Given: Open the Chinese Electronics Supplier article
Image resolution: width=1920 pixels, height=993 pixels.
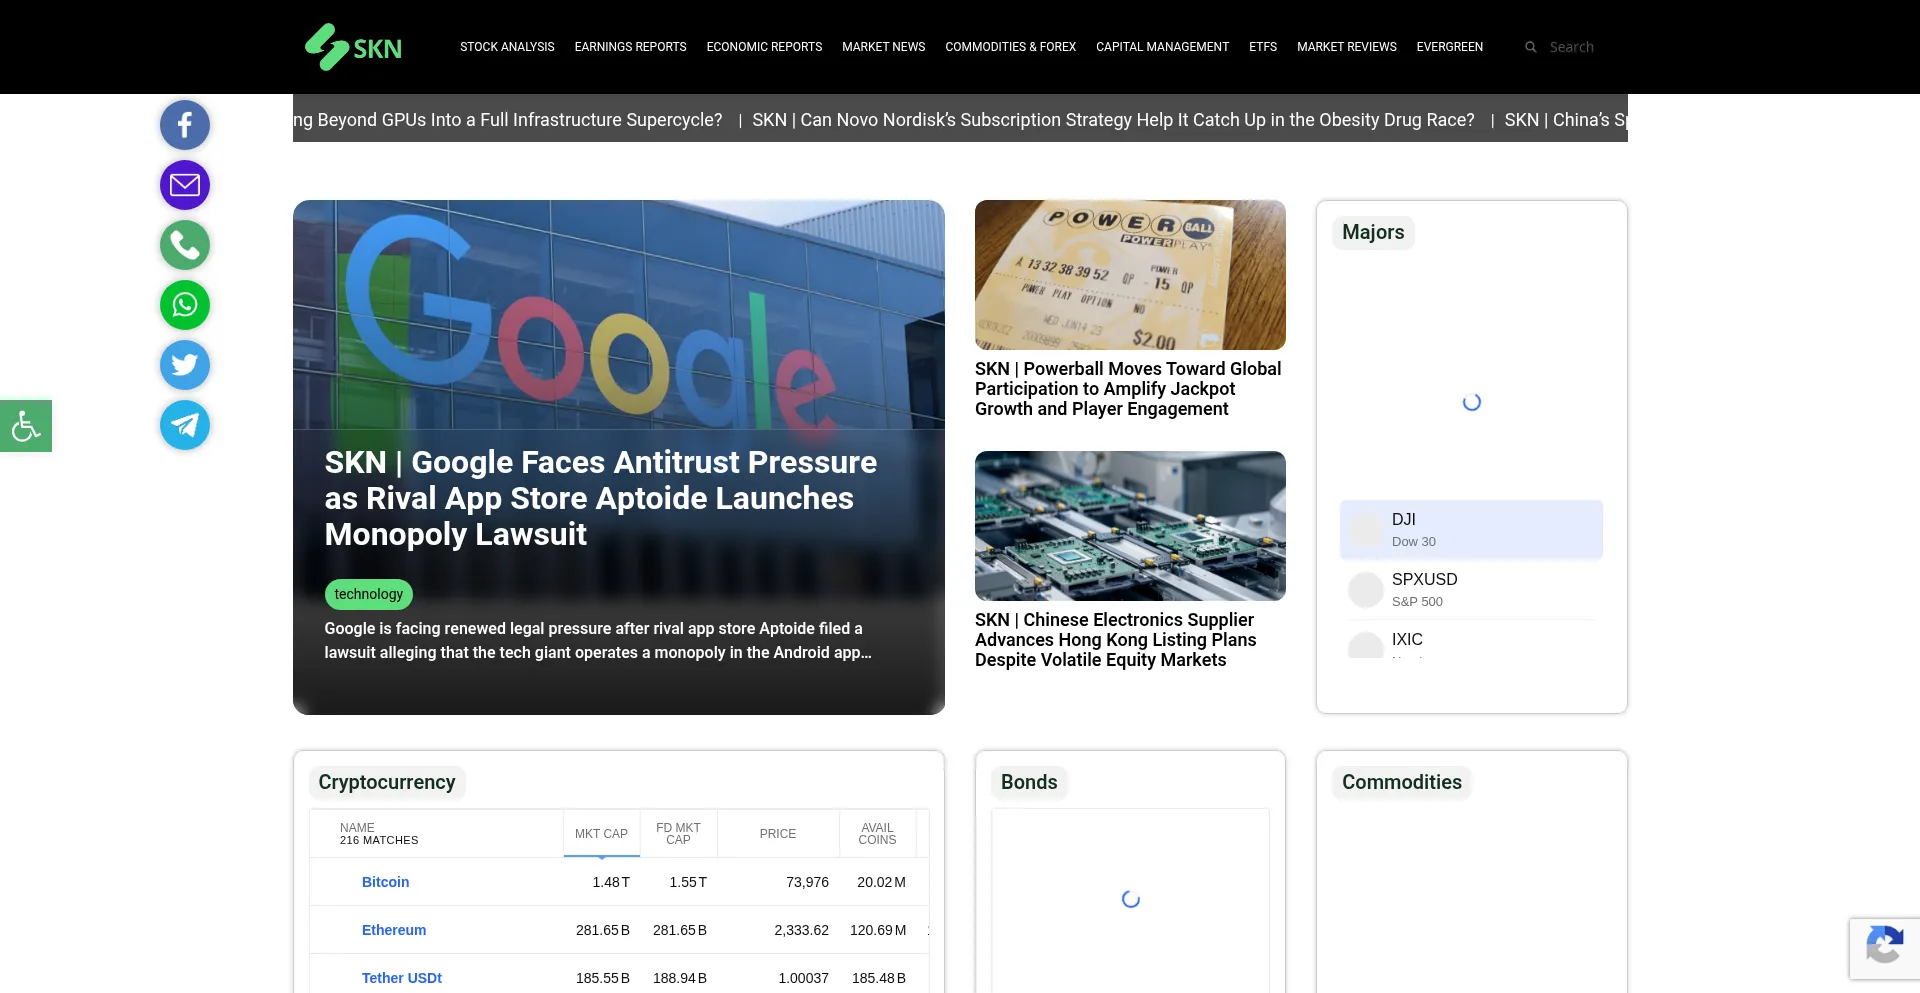Looking at the screenshot, I should click(1115, 640).
